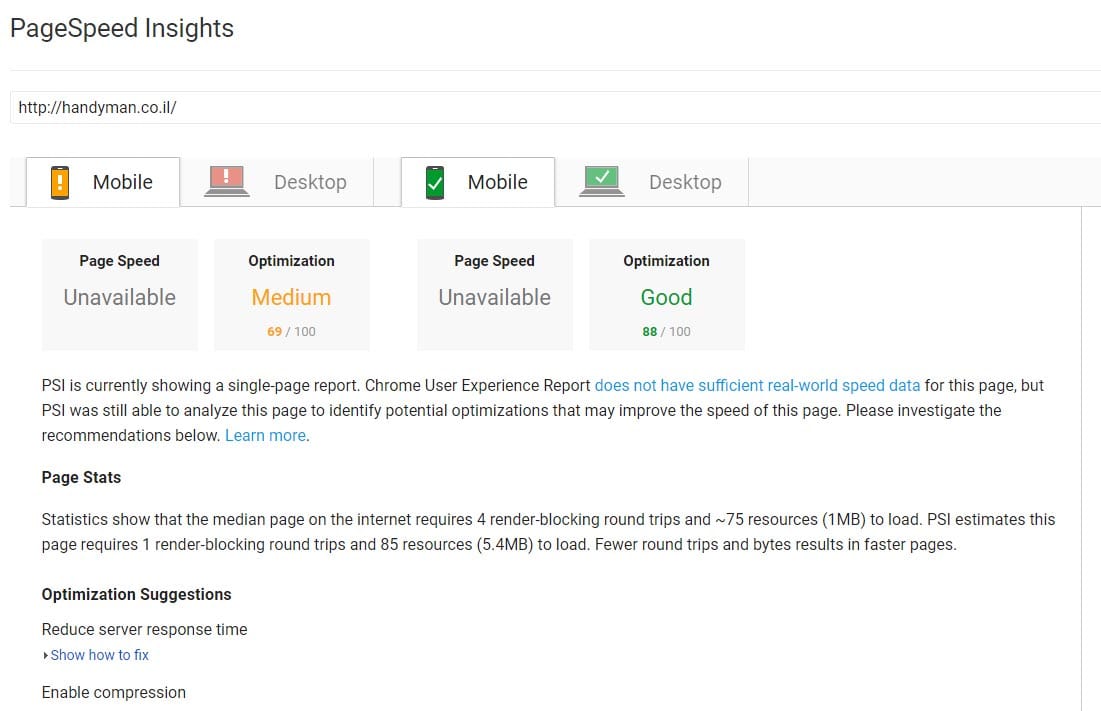The height and width of the screenshot is (711, 1101).
Task: Select the 69 / 100 score text
Action: (x=291, y=331)
